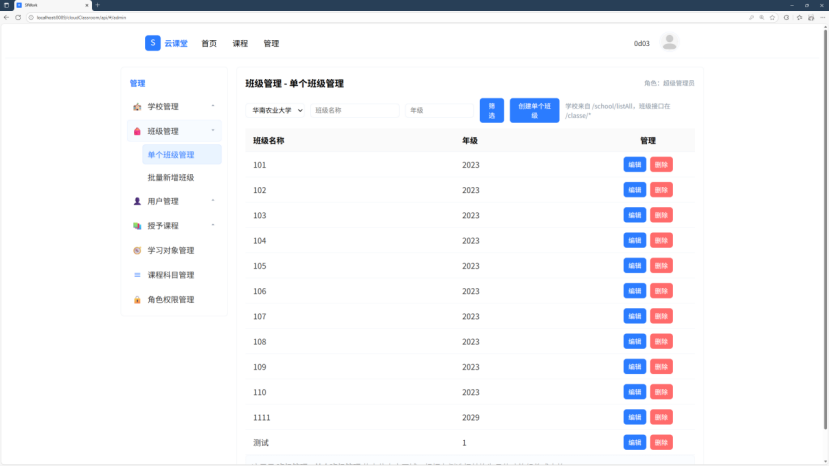Click 创建单个班级 button
The height and width of the screenshot is (467, 830).
[x=534, y=110]
